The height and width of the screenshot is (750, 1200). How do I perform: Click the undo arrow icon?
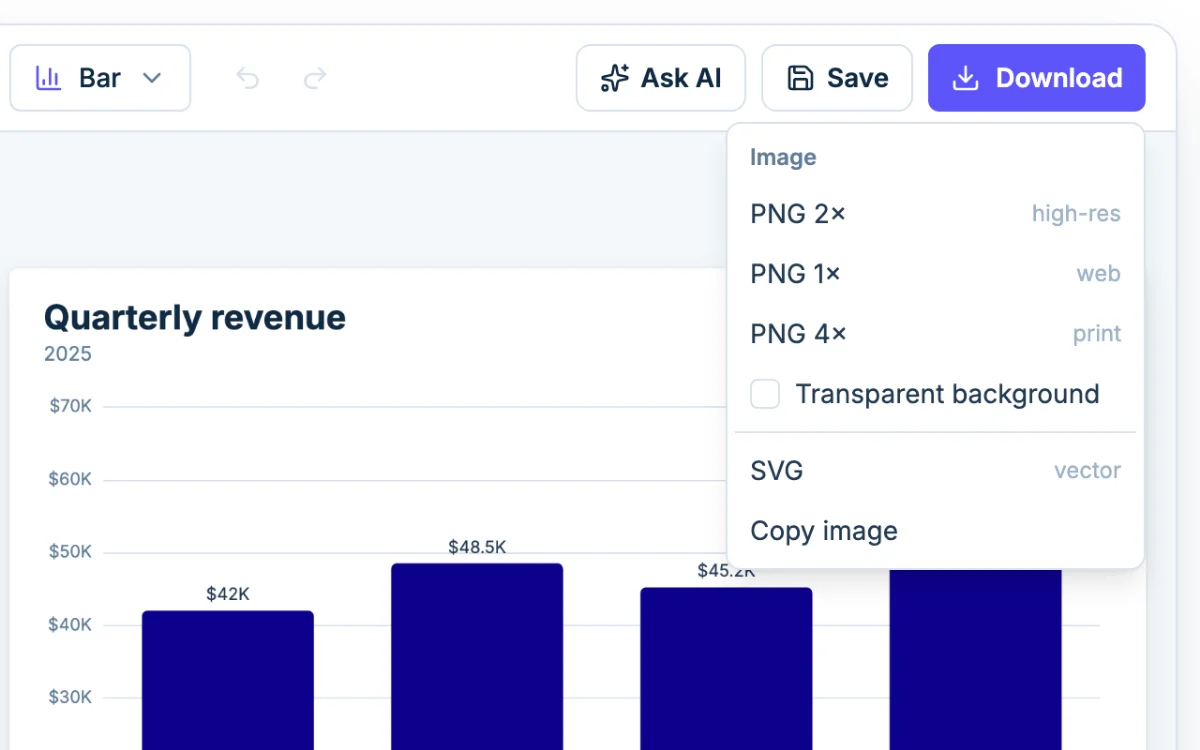click(x=248, y=78)
